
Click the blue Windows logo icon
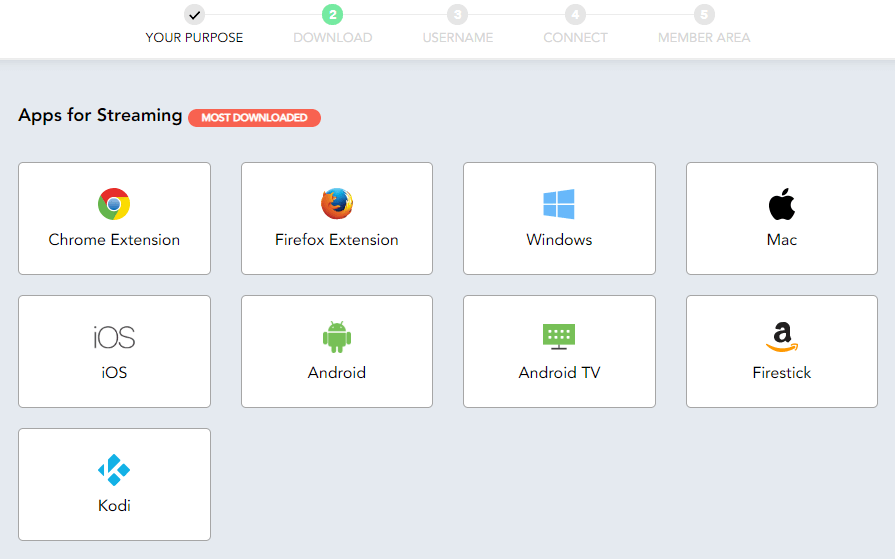click(x=559, y=204)
